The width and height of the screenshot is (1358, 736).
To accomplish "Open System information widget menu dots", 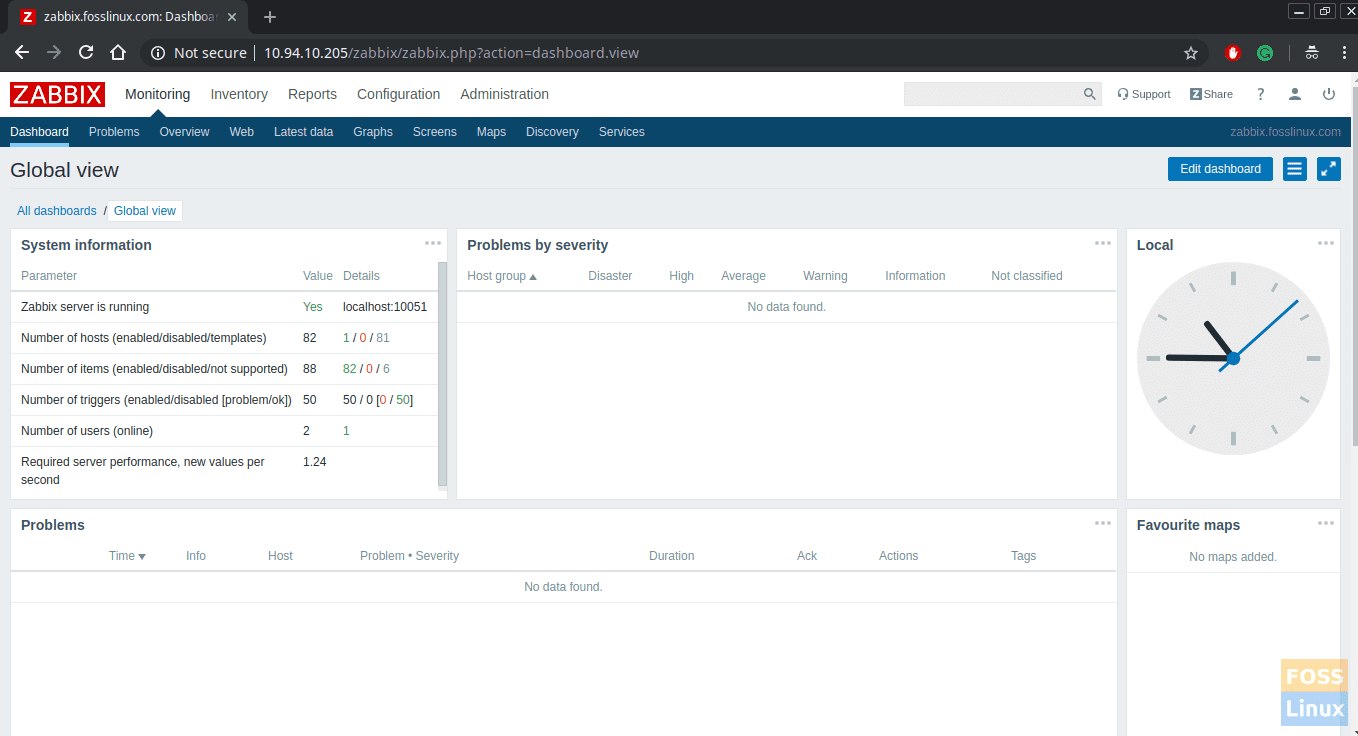I will [x=433, y=243].
